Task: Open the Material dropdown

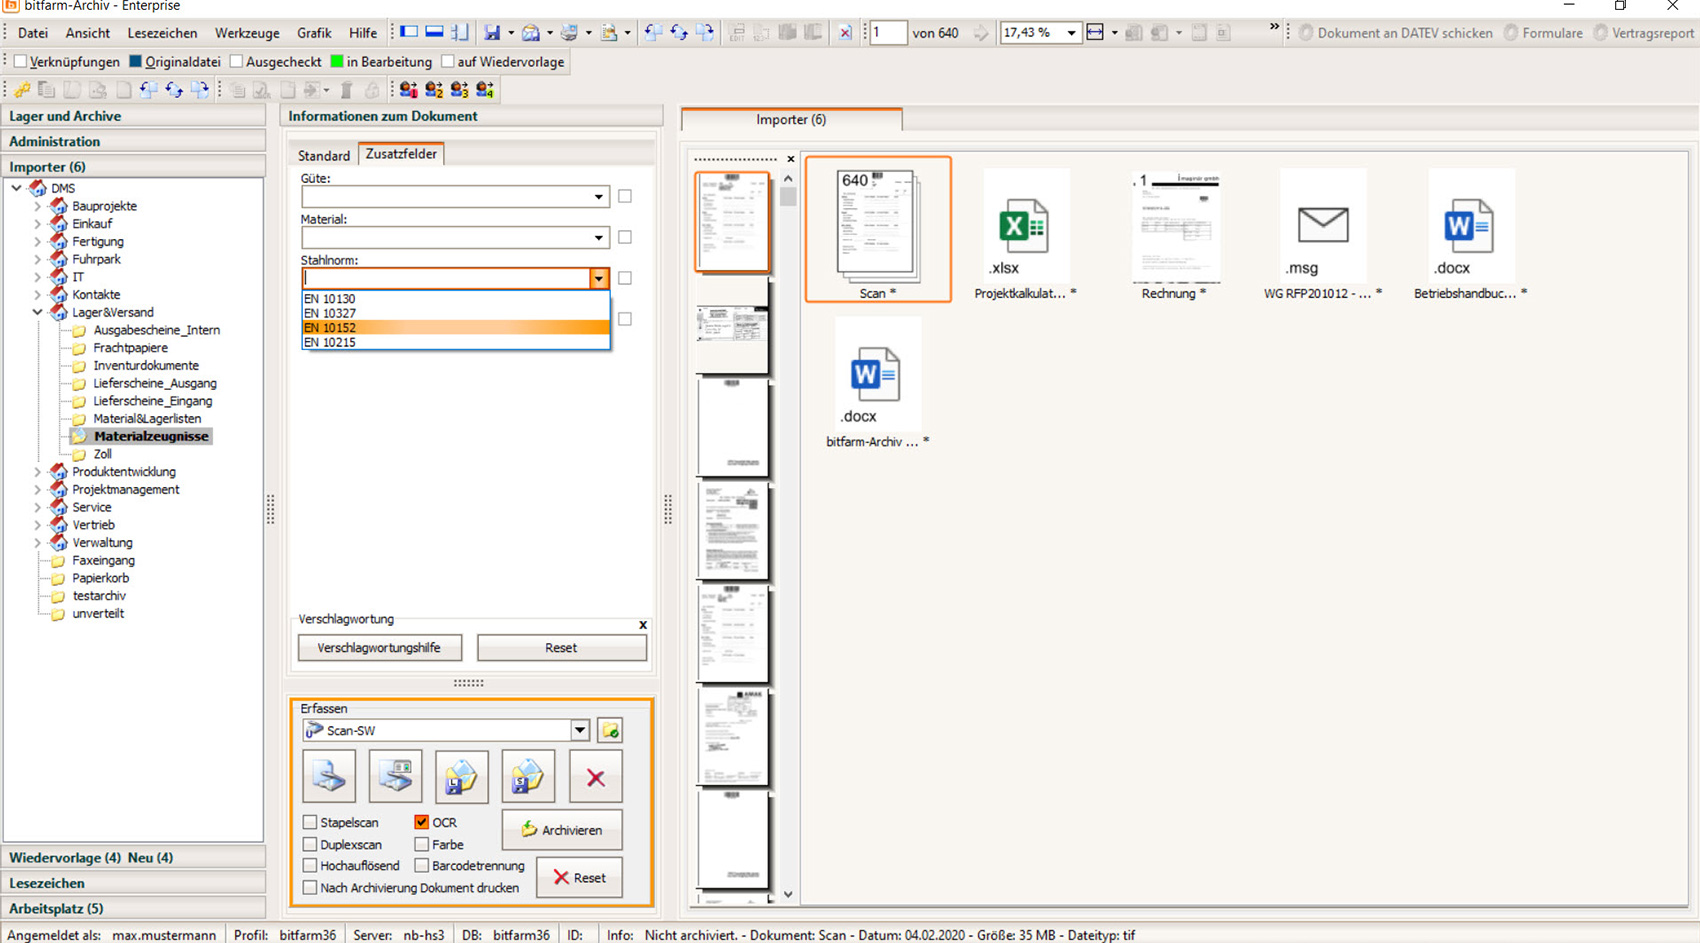Action: (598, 238)
